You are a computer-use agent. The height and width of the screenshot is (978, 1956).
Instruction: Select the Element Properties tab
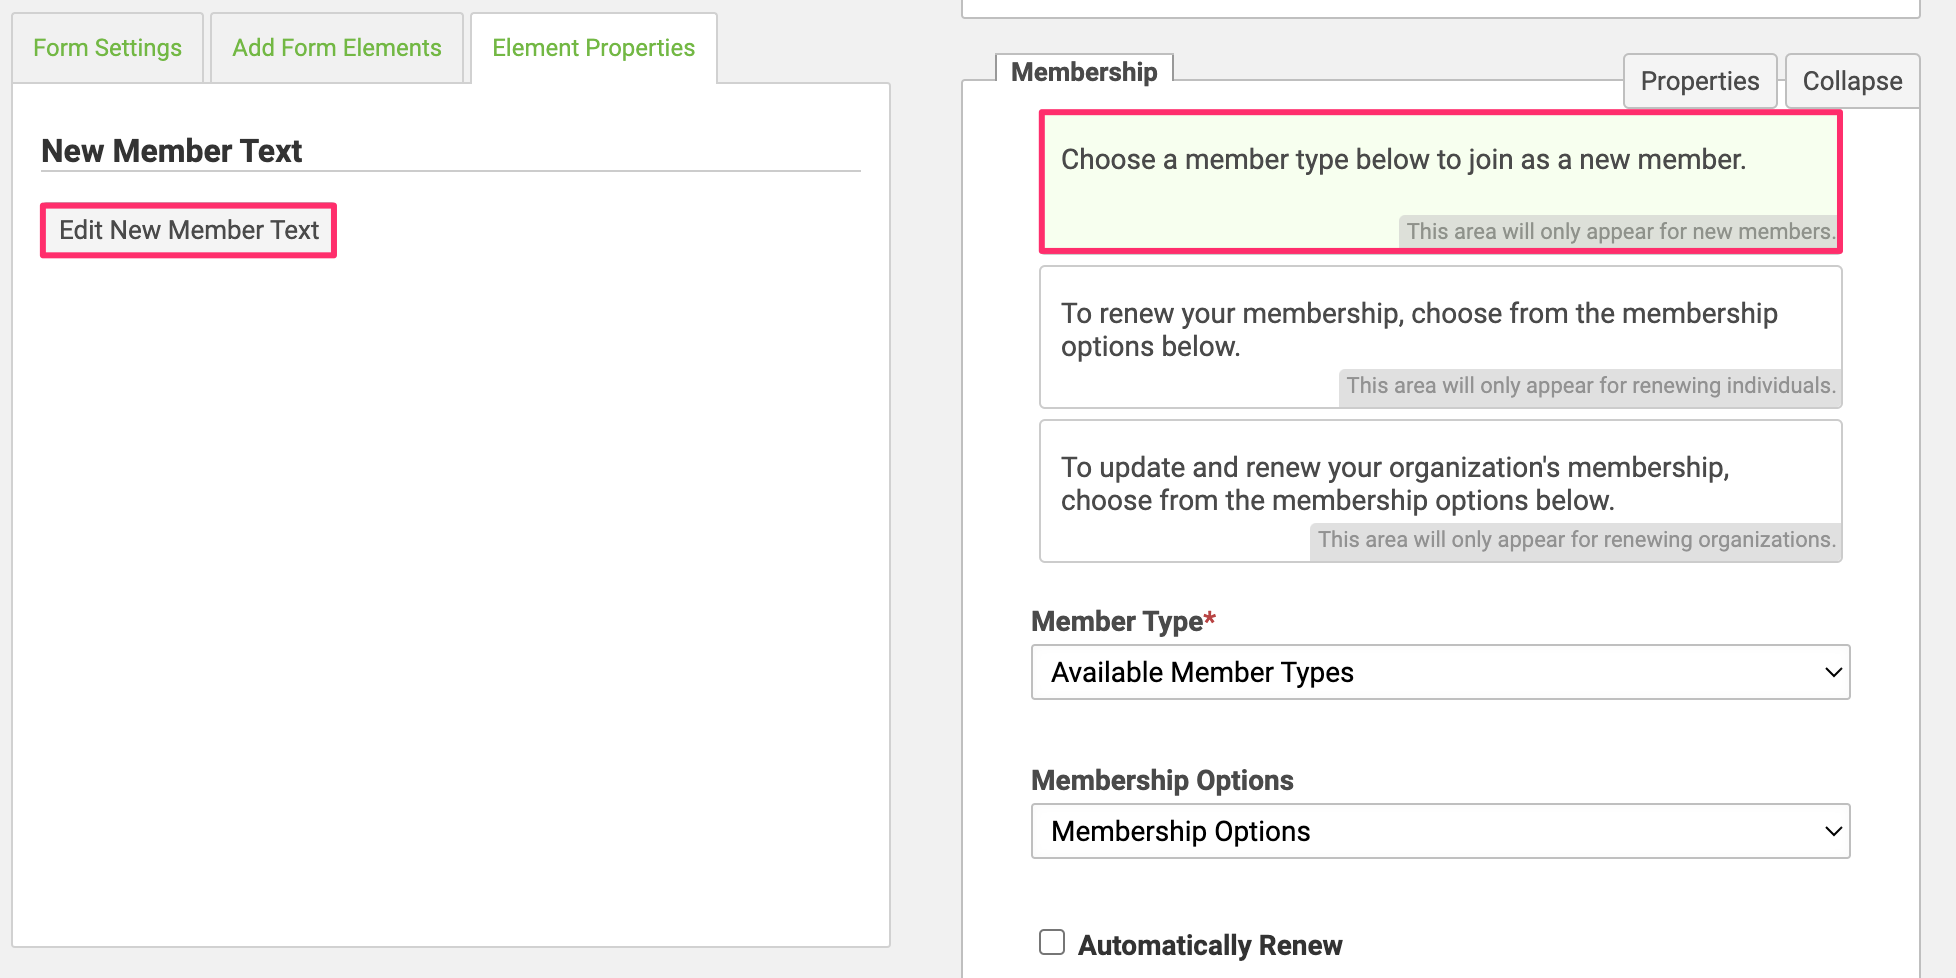click(594, 48)
